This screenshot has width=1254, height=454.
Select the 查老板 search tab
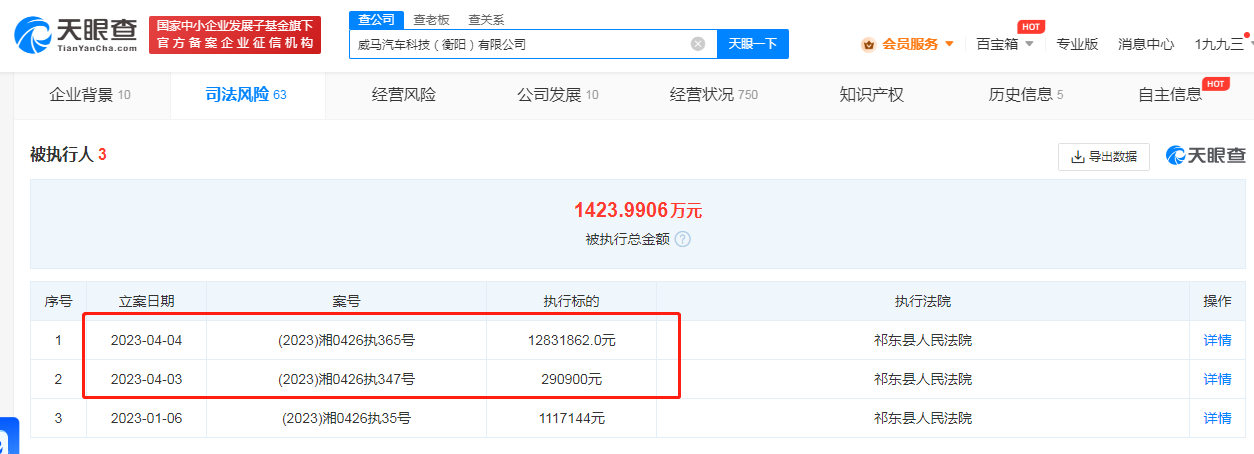432,19
